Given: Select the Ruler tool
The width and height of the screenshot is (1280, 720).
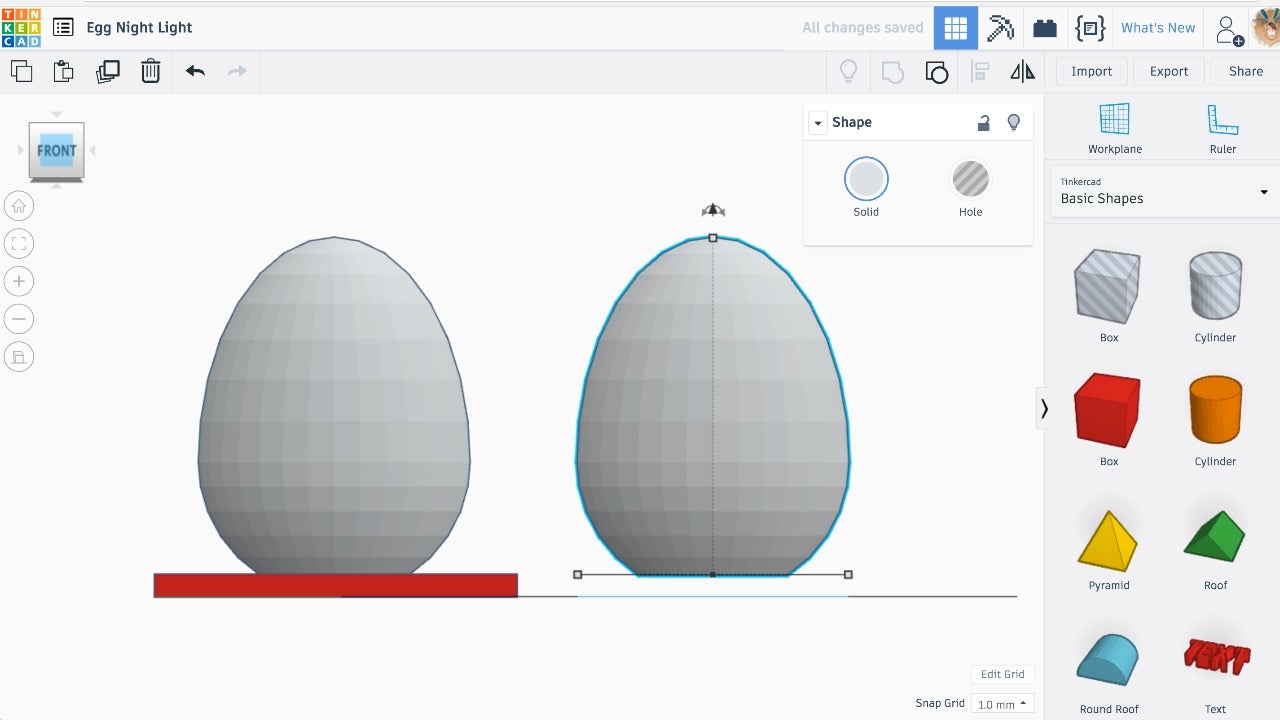Looking at the screenshot, I should click(x=1222, y=128).
